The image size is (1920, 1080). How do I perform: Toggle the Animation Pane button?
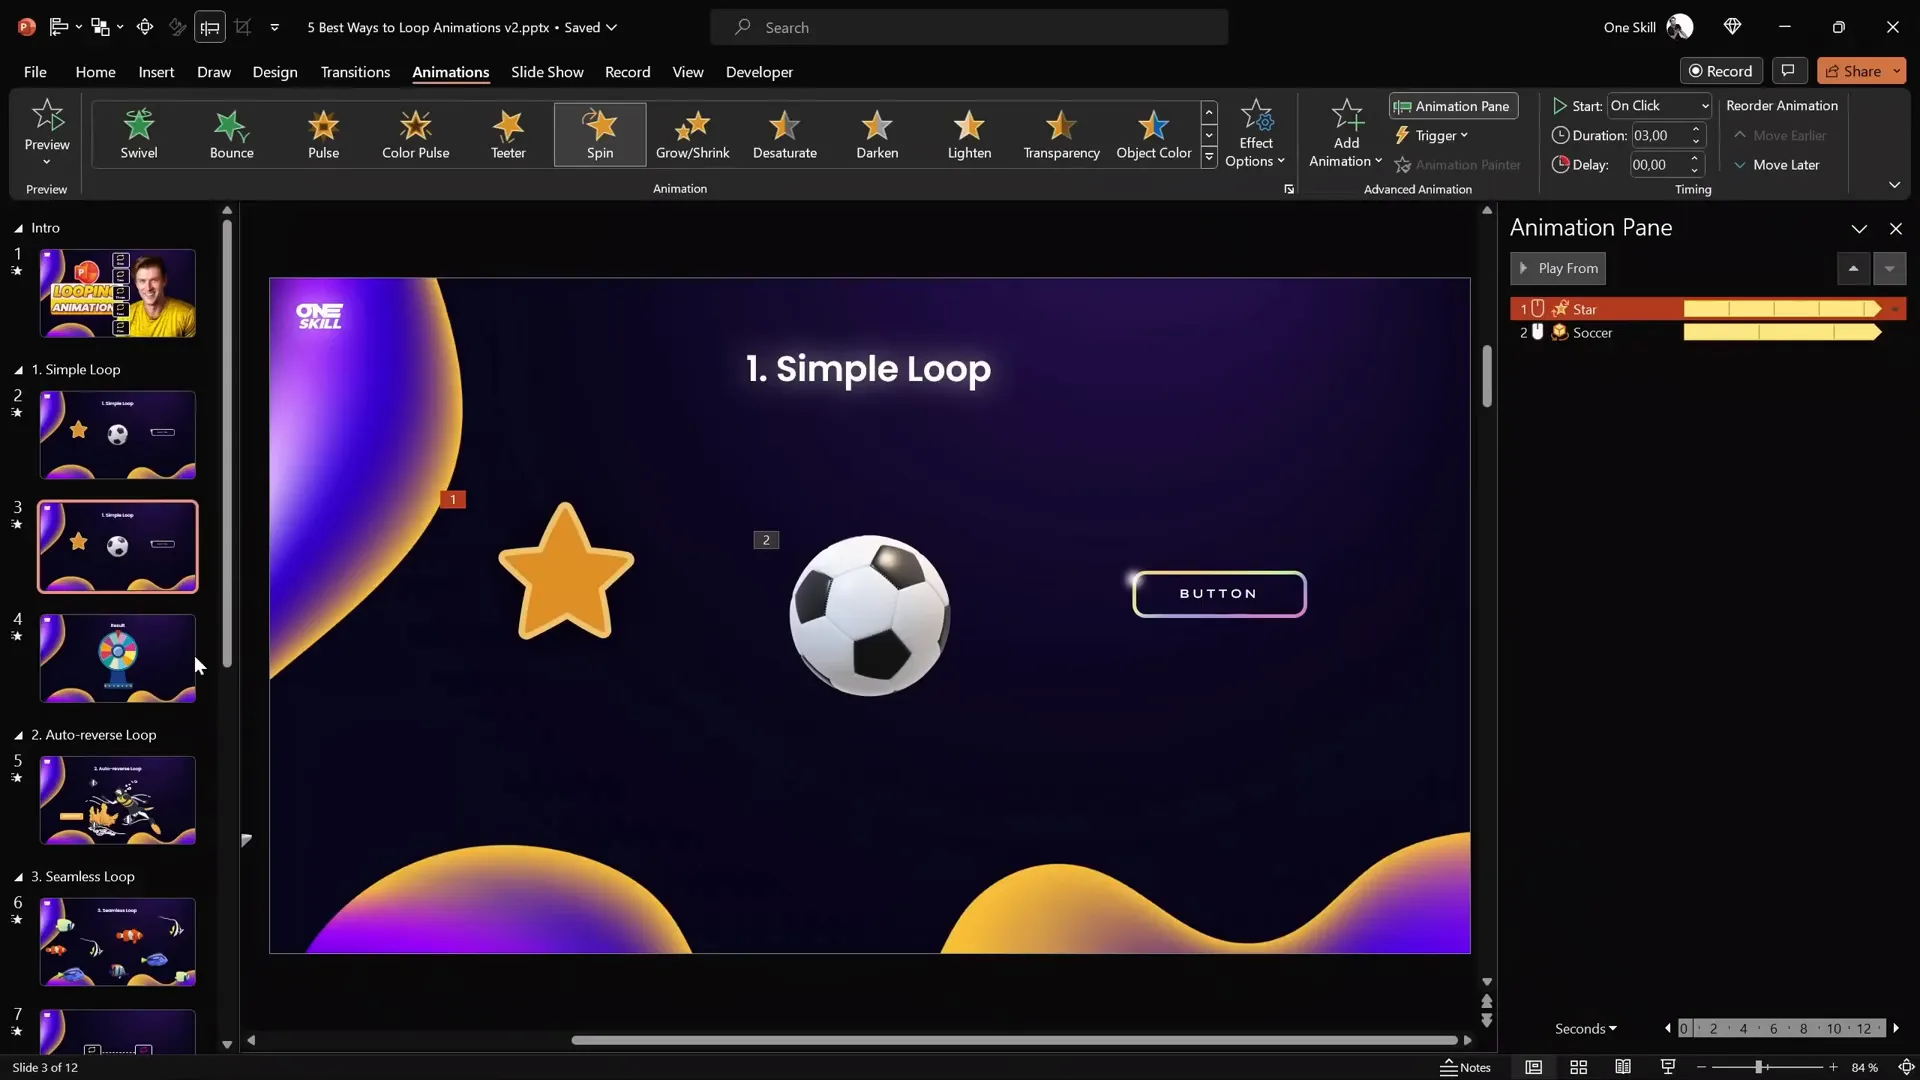pyautogui.click(x=1453, y=106)
